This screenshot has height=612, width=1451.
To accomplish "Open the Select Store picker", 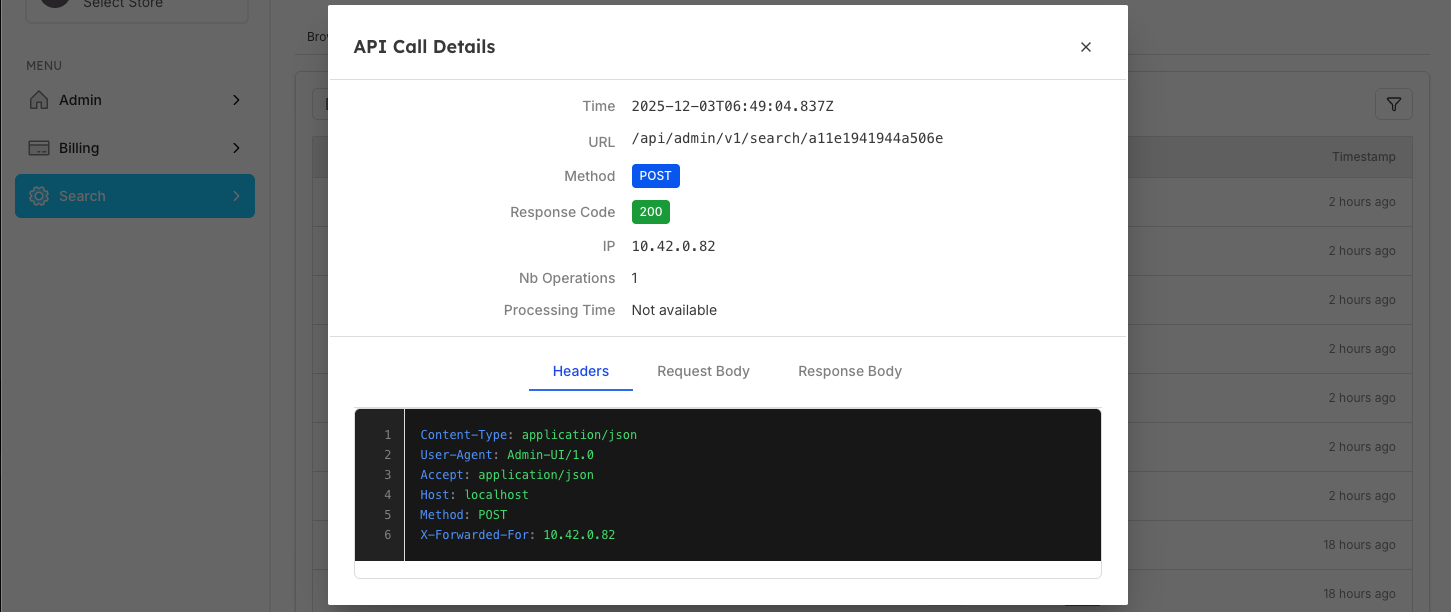I will (137, 4).
